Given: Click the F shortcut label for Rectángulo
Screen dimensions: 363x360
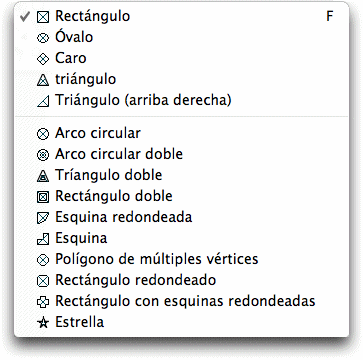Looking at the screenshot, I should 329,16.
